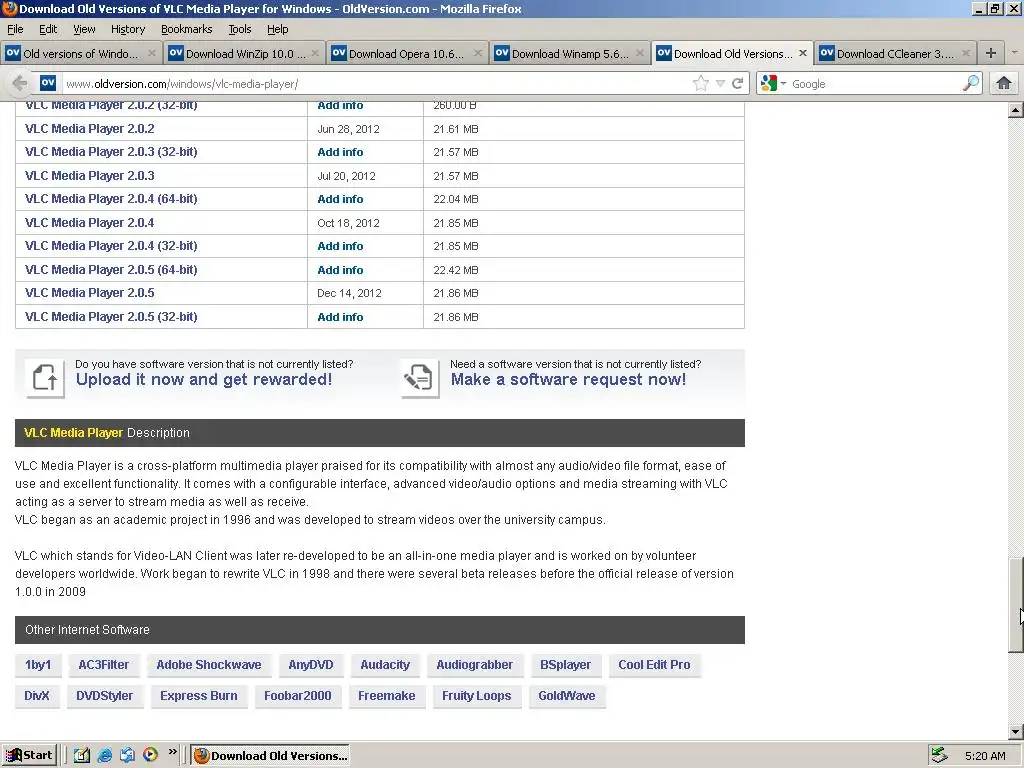Switch to the 'Download WinZip 10.0' tab
1024x768 pixels.
(x=243, y=54)
